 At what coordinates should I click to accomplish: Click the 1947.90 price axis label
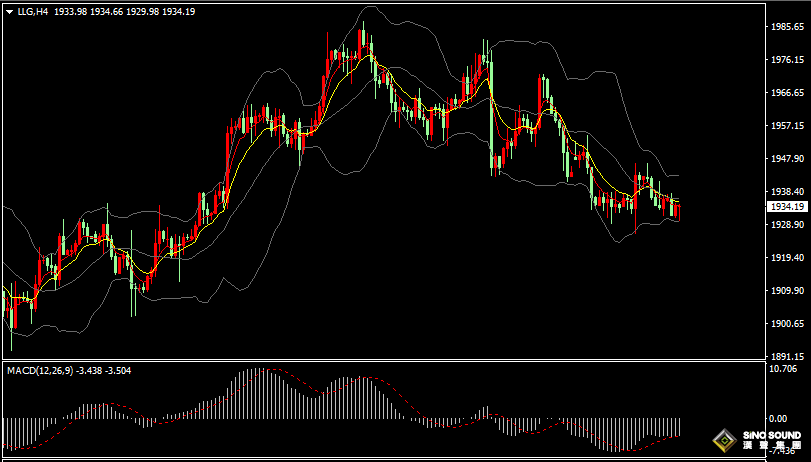coord(785,159)
